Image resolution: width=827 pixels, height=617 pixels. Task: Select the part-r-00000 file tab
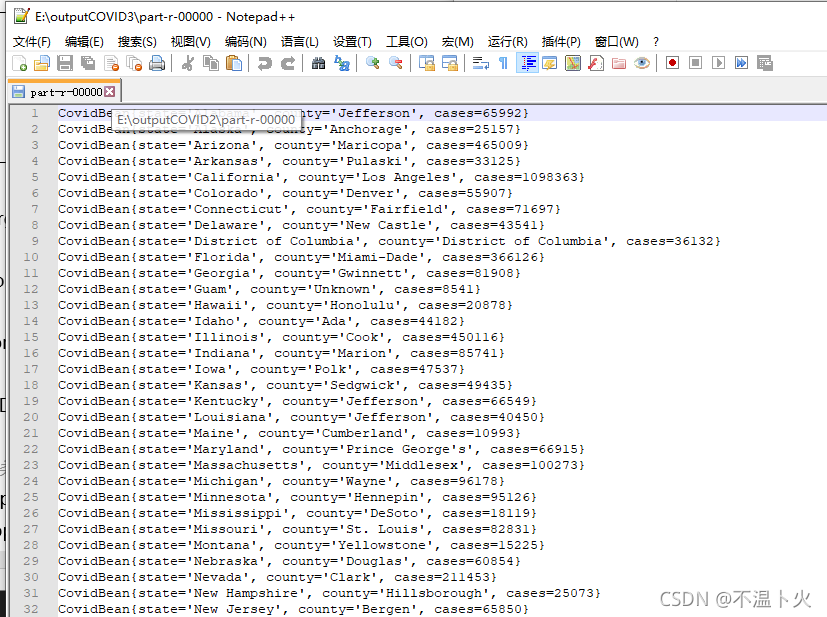tap(64, 92)
